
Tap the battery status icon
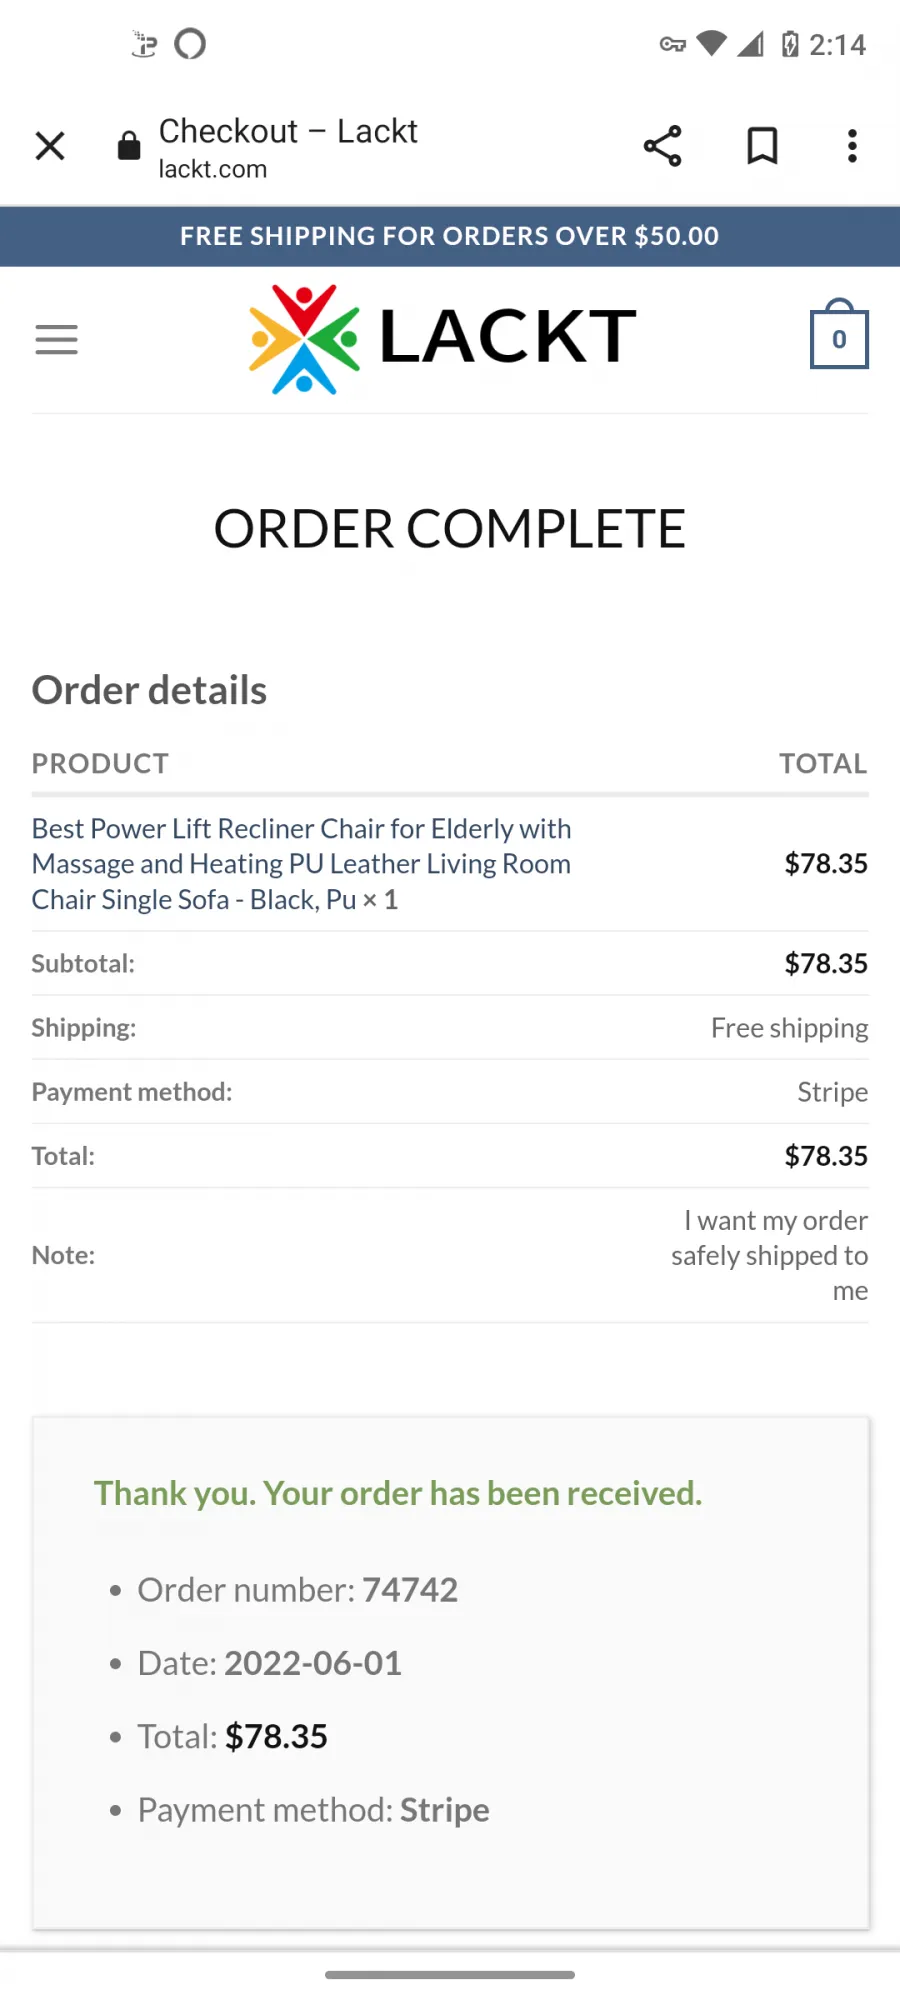[790, 44]
